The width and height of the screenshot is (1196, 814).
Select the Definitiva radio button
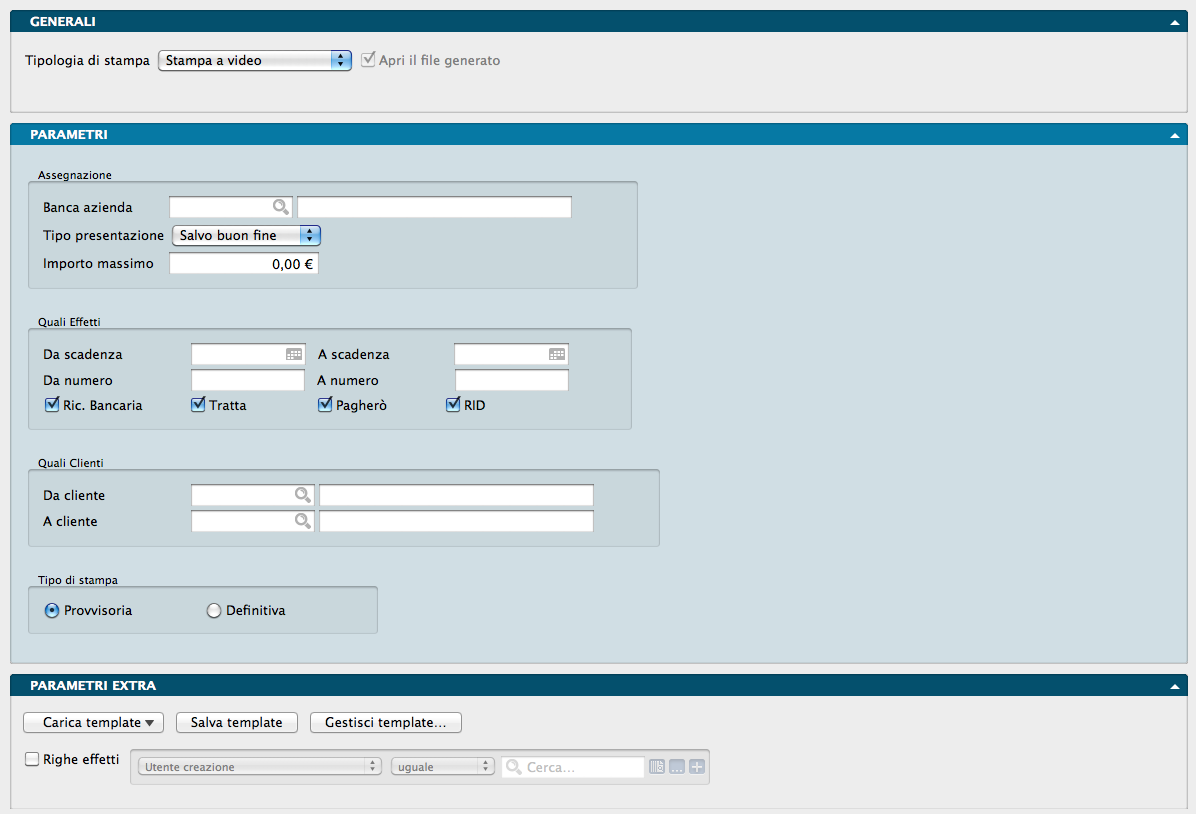213,611
